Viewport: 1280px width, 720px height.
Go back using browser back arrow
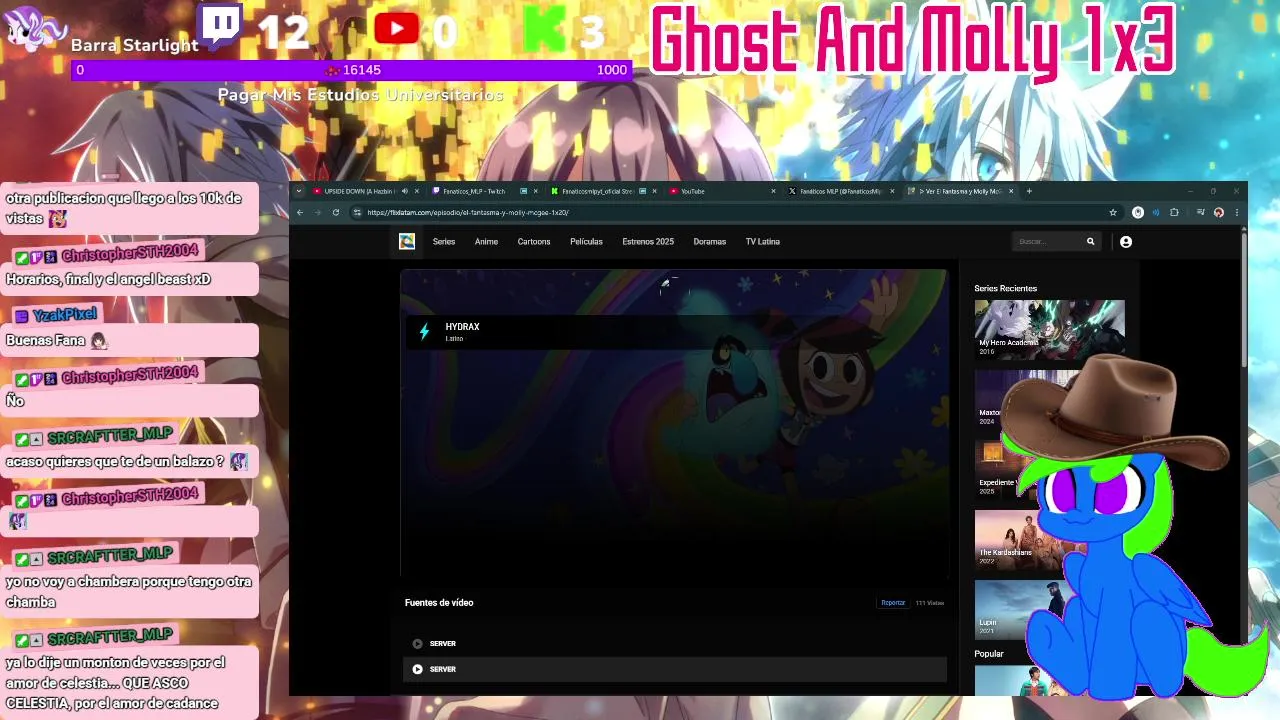tap(300, 212)
